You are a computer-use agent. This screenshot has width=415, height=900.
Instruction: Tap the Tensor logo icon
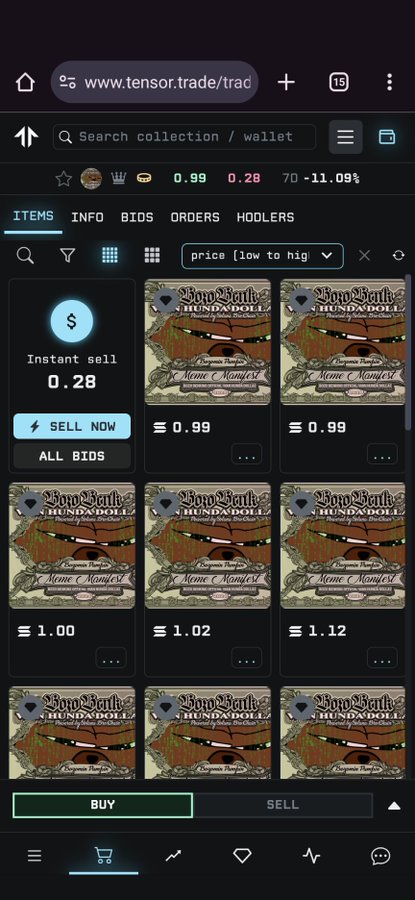pyautogui.click(x=26, y=137)
